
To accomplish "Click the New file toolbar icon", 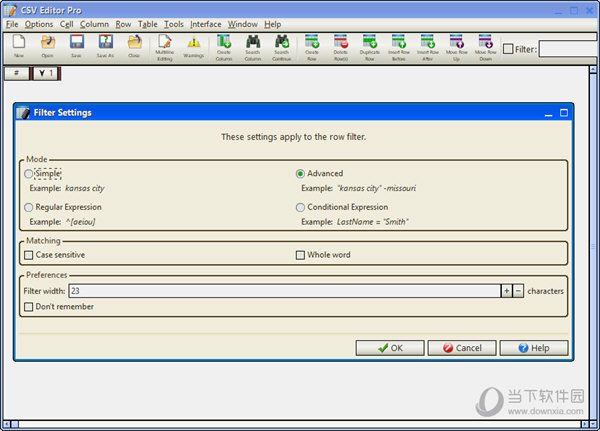I will click(x=19, y=46).
